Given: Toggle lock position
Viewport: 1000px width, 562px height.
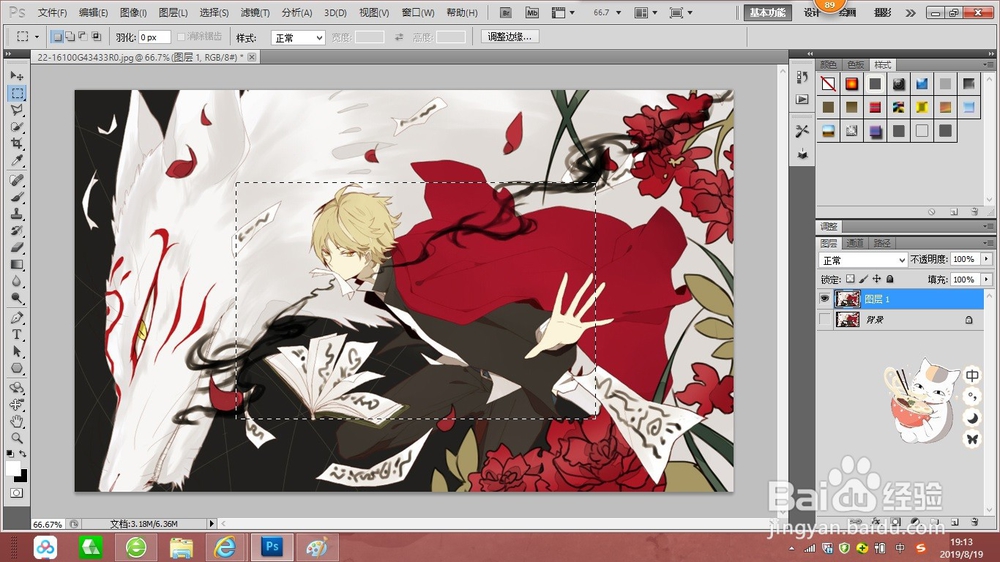Looking at the screenshot, I should click(x=877, y=279).
